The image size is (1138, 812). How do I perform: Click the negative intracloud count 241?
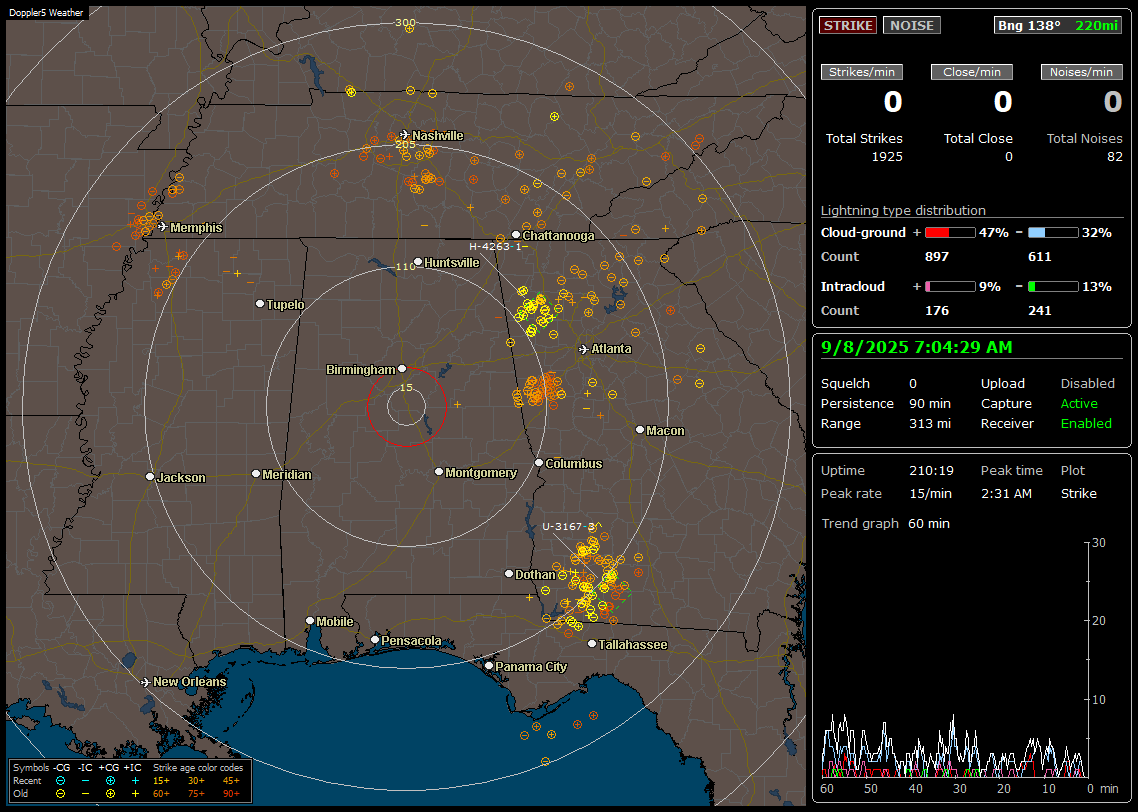1039,311
